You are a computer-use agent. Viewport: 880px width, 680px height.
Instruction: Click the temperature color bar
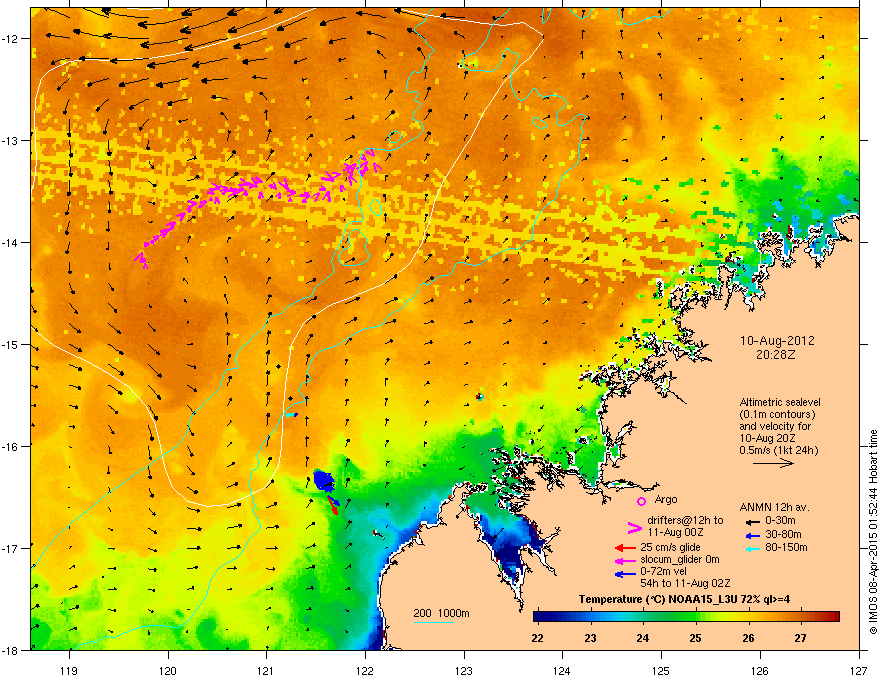coord(686,616)
